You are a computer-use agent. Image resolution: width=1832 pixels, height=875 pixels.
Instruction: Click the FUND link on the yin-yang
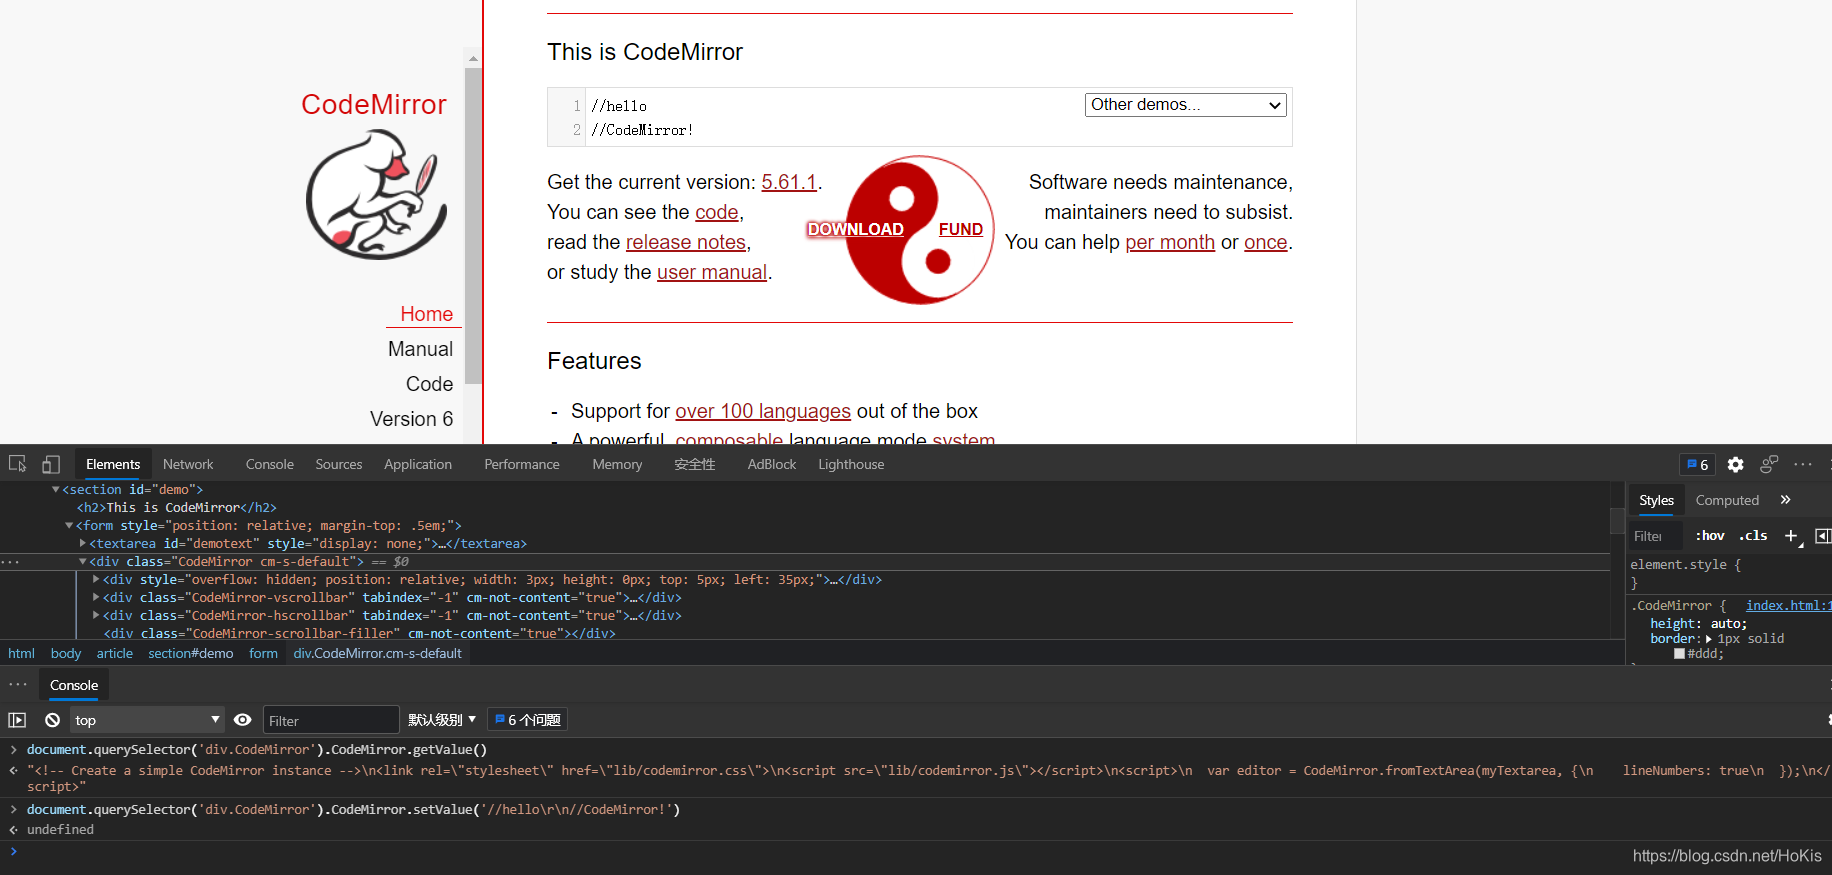[x=961, y=229]
